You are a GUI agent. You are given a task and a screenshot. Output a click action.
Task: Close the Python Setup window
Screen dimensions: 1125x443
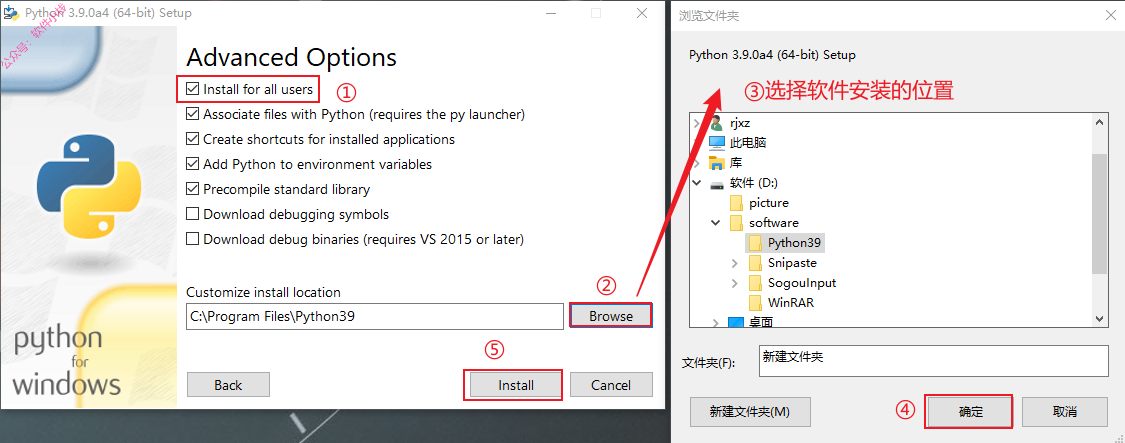[x=641, y=13]
